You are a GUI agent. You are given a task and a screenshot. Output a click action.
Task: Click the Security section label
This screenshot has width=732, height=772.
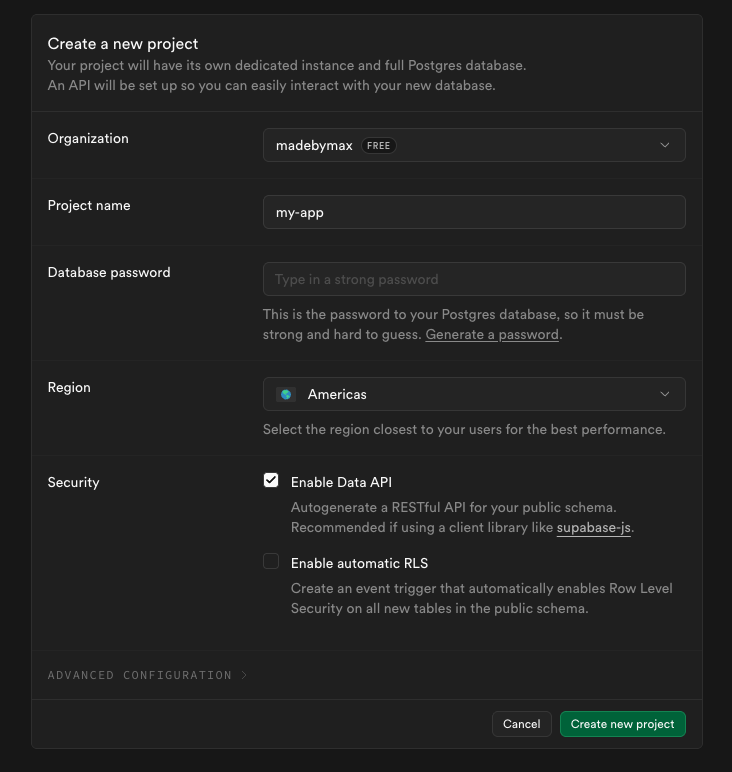73,482
